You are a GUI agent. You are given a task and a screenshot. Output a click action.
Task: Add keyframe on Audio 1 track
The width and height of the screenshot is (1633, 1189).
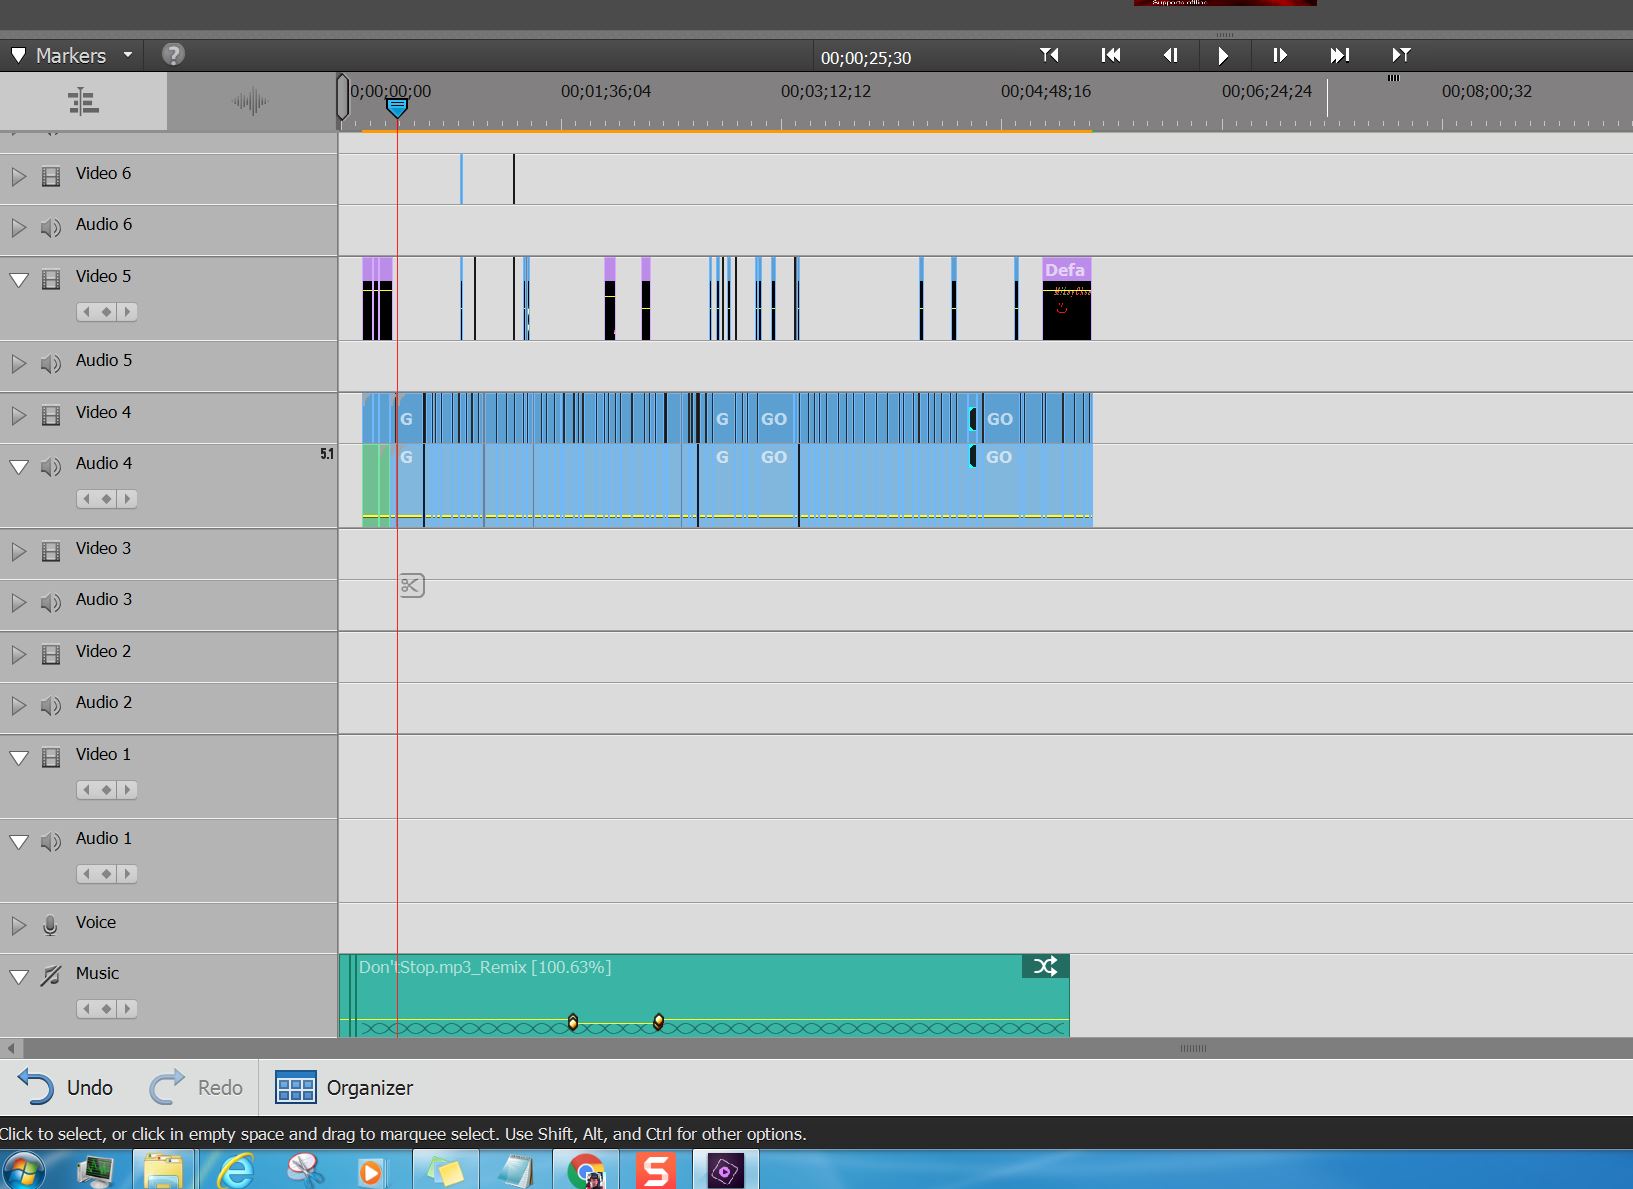(106, 874)
